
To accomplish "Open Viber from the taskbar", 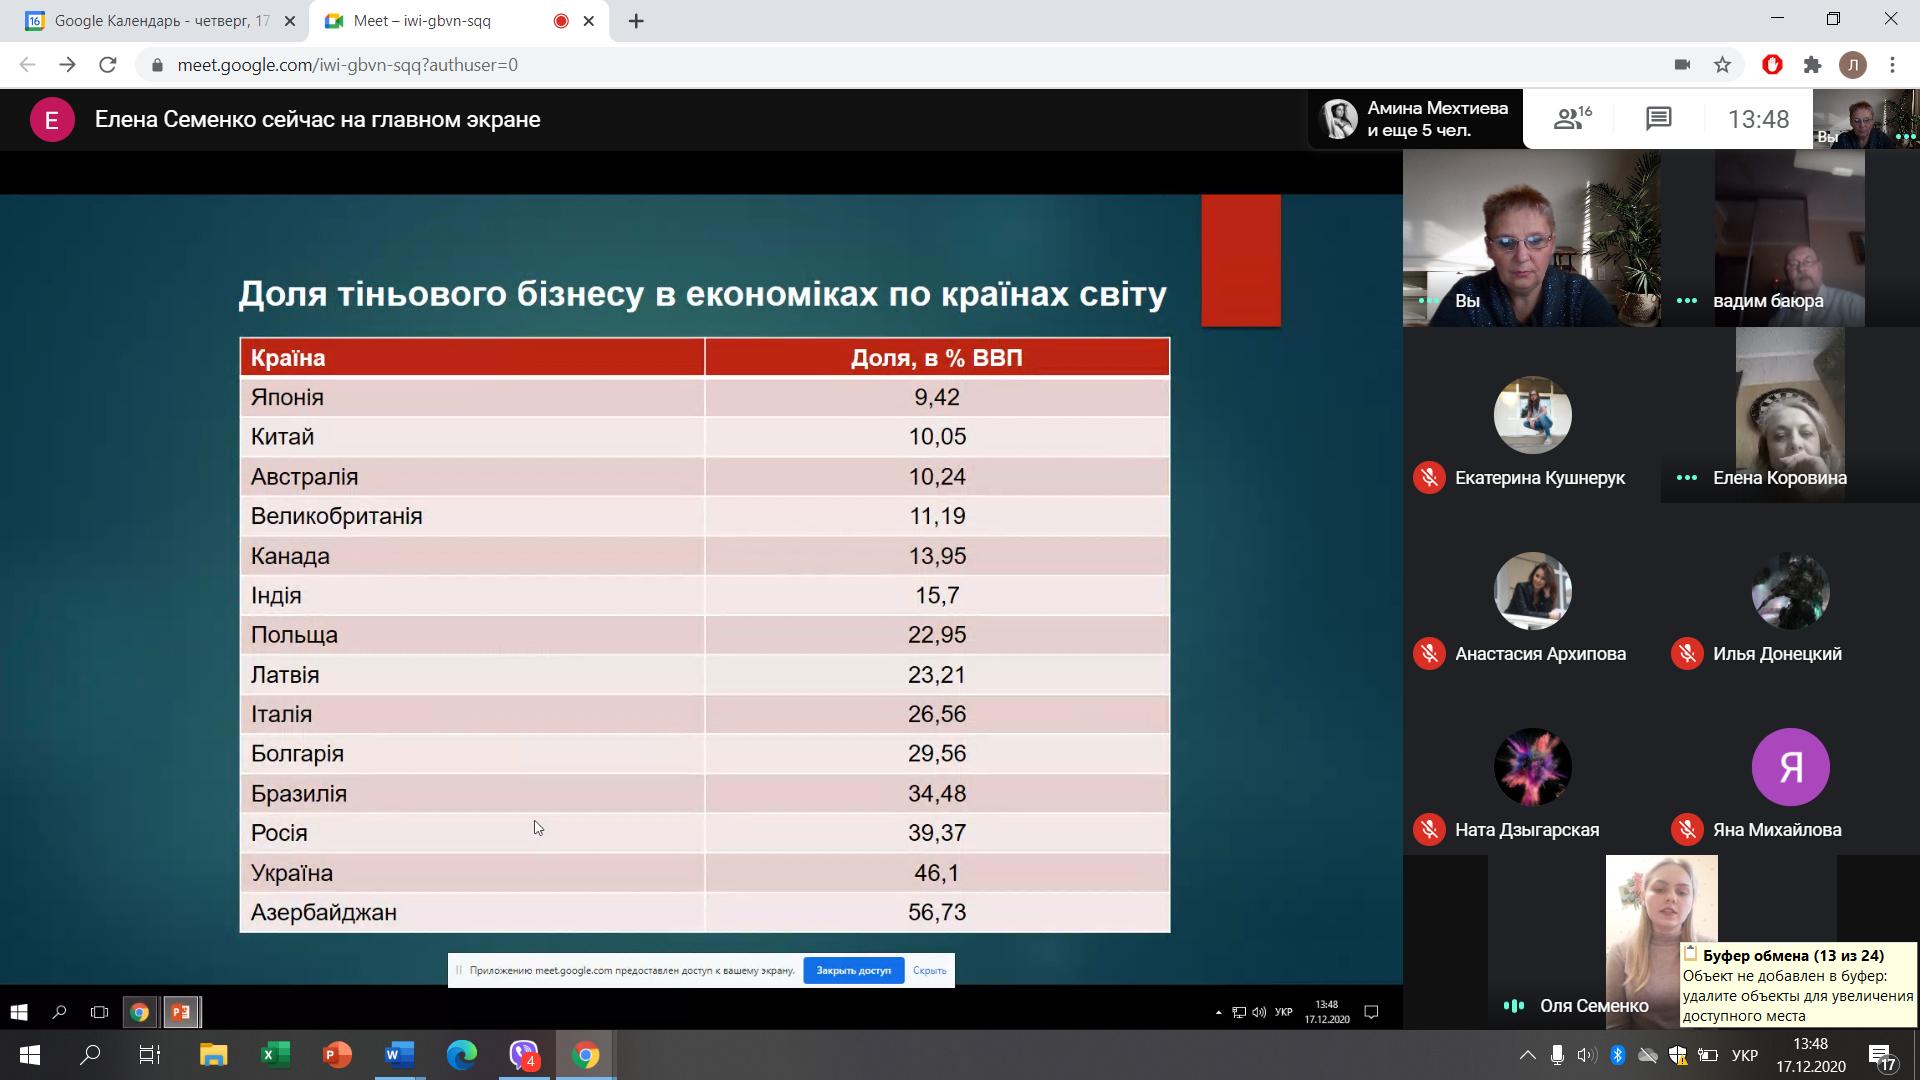I will pyautogui.click(x=523, y=1055).
